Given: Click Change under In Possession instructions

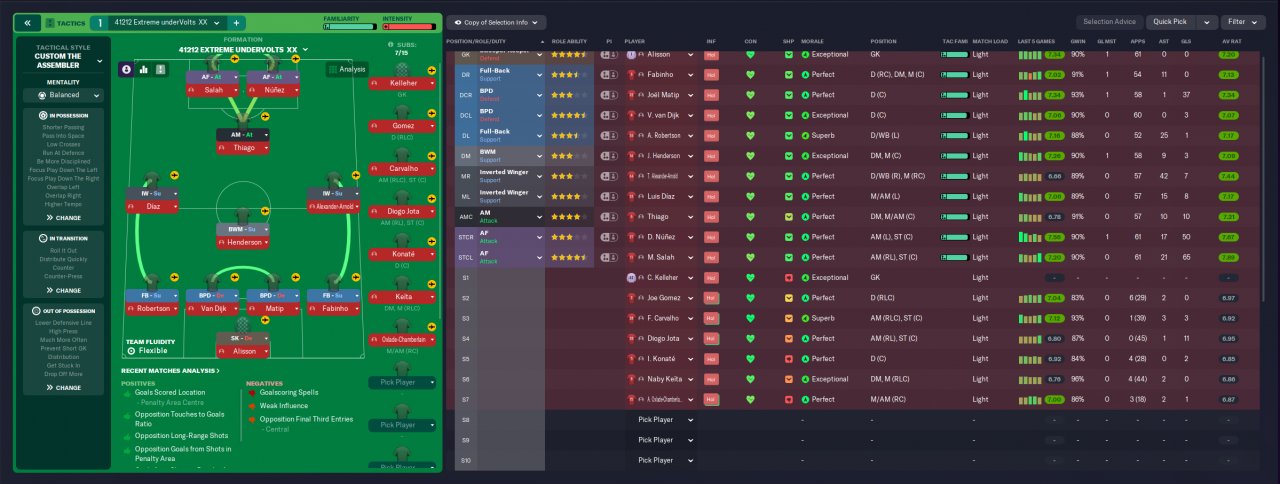Looking at the screenshot, I should [x=64, y=217].
